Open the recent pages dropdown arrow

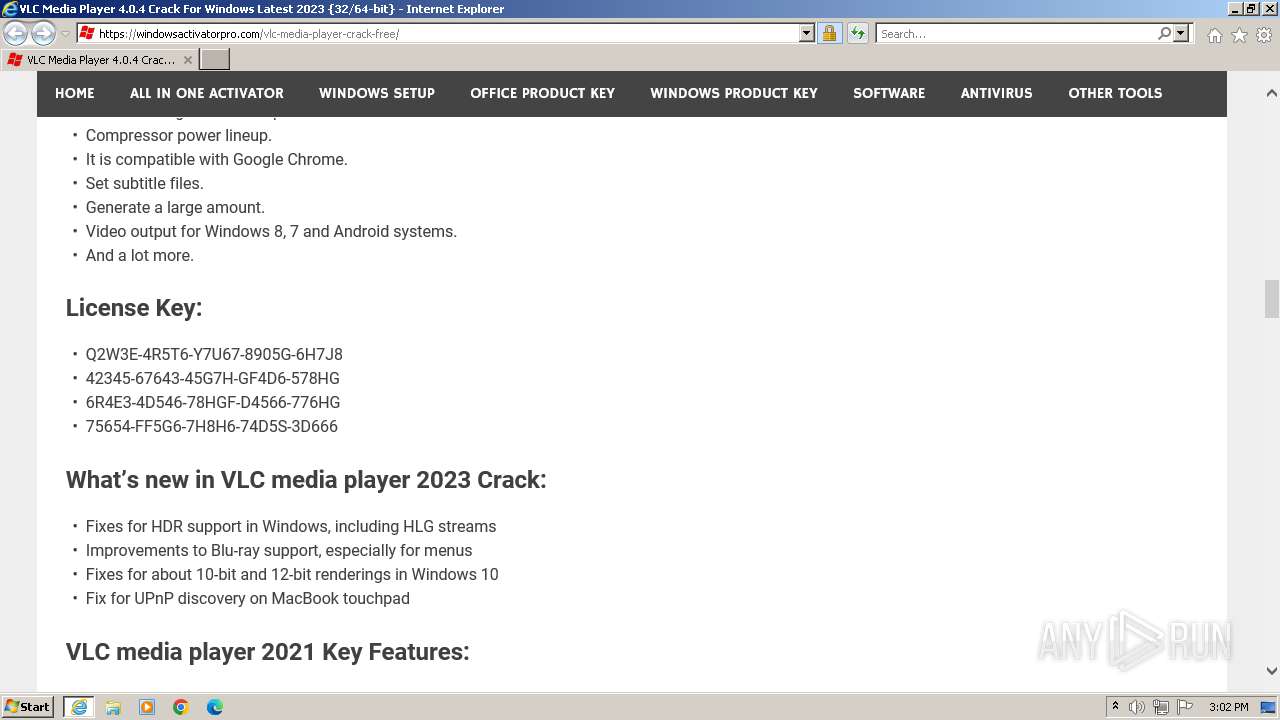pyautogui.click(x=65, y=34)
